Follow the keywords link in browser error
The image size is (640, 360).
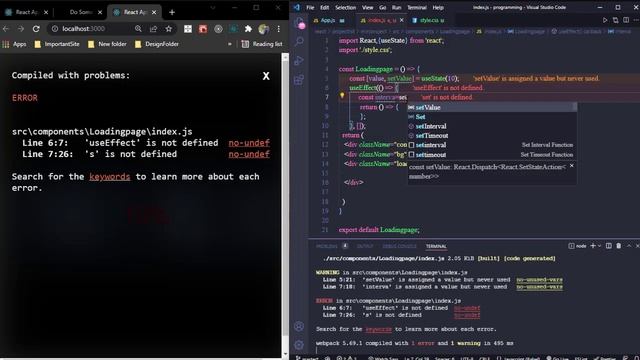point(109,177)
